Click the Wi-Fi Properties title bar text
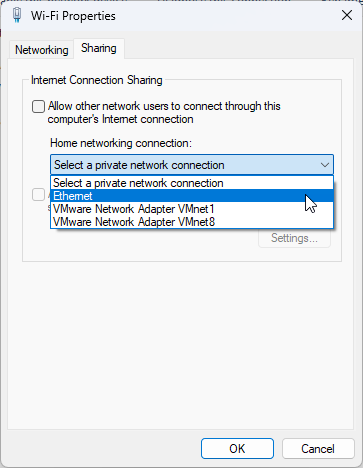Viewport: 363px width, 468px height. [x=73, y=16]
